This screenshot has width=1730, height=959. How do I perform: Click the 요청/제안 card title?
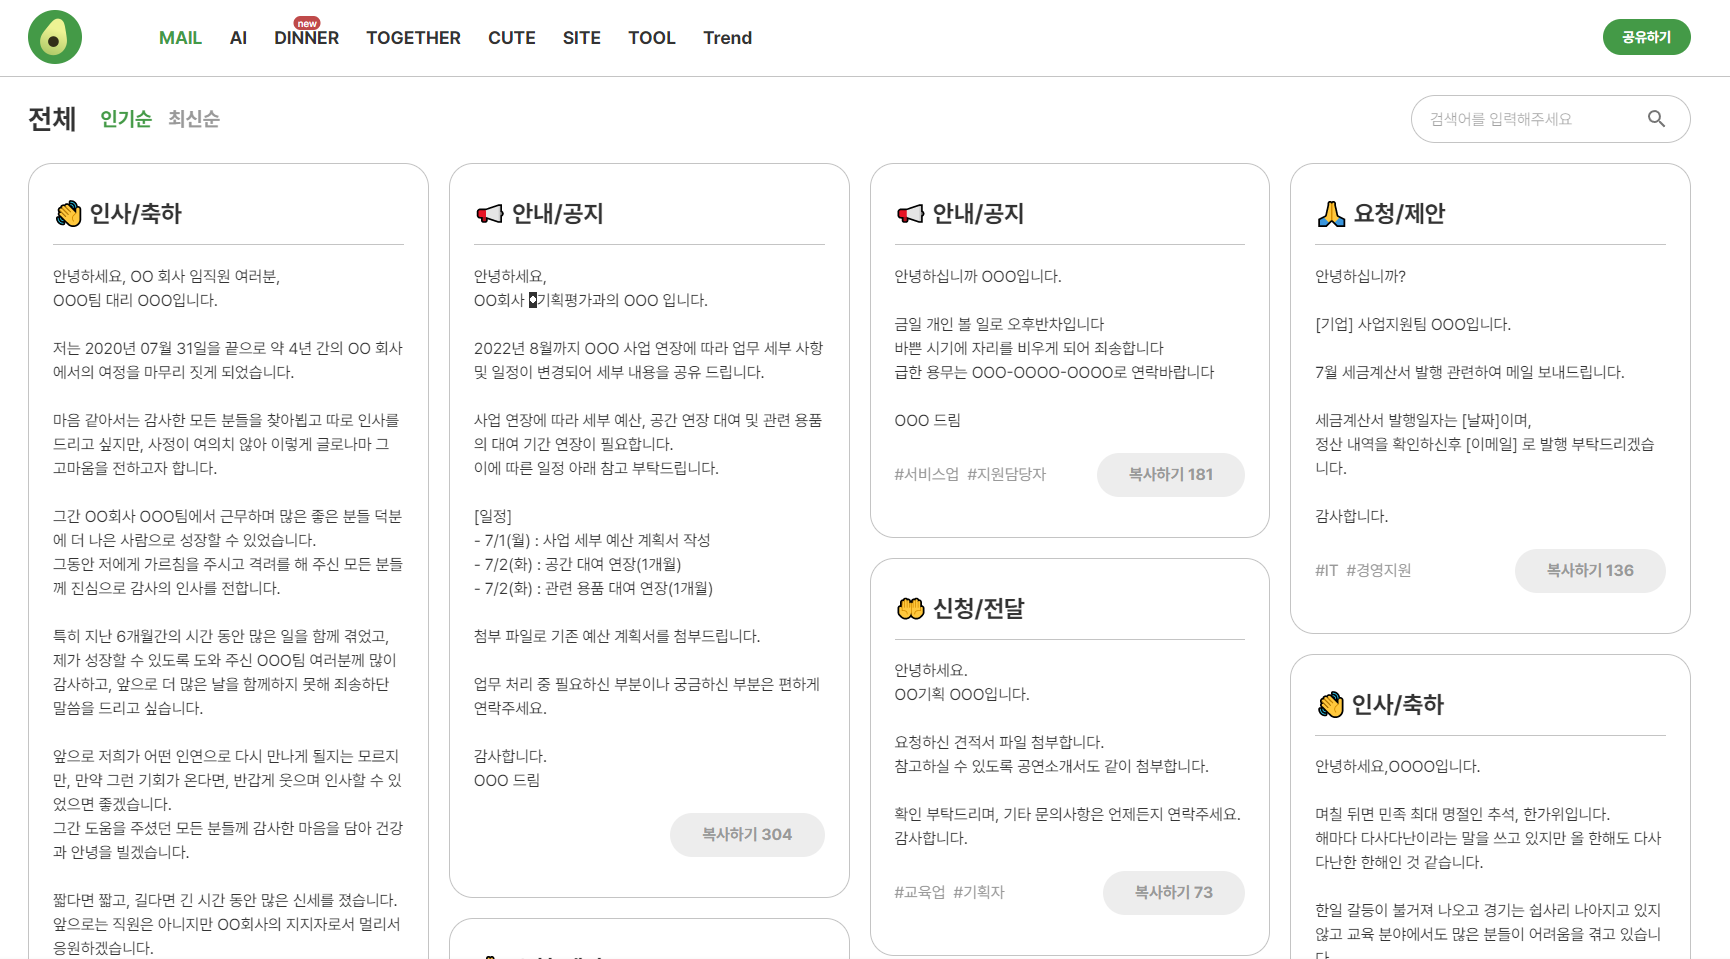[x=1399, y=213]
